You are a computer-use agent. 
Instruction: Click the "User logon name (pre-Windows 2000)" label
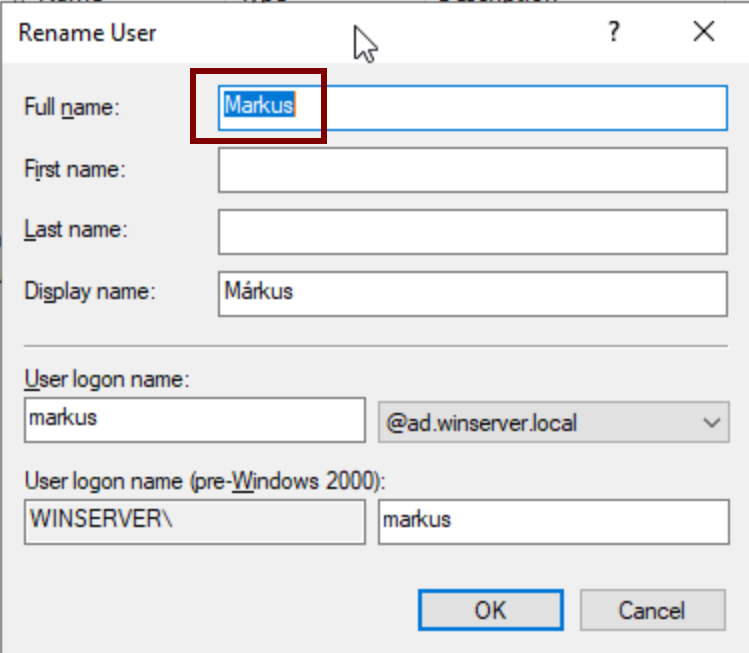point(204,481)
